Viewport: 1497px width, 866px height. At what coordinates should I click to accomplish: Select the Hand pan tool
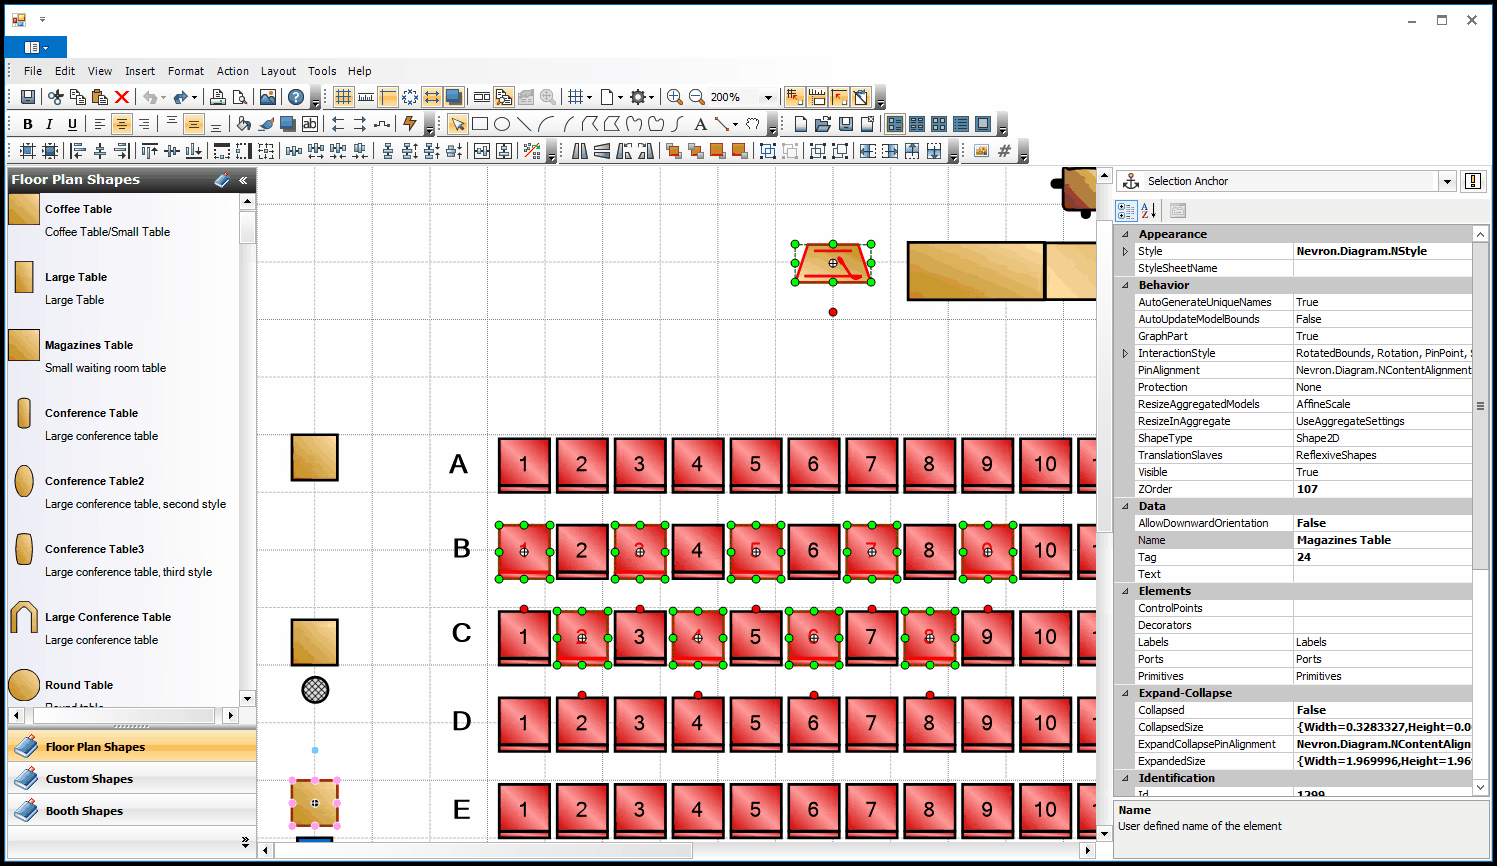point(753,124)
